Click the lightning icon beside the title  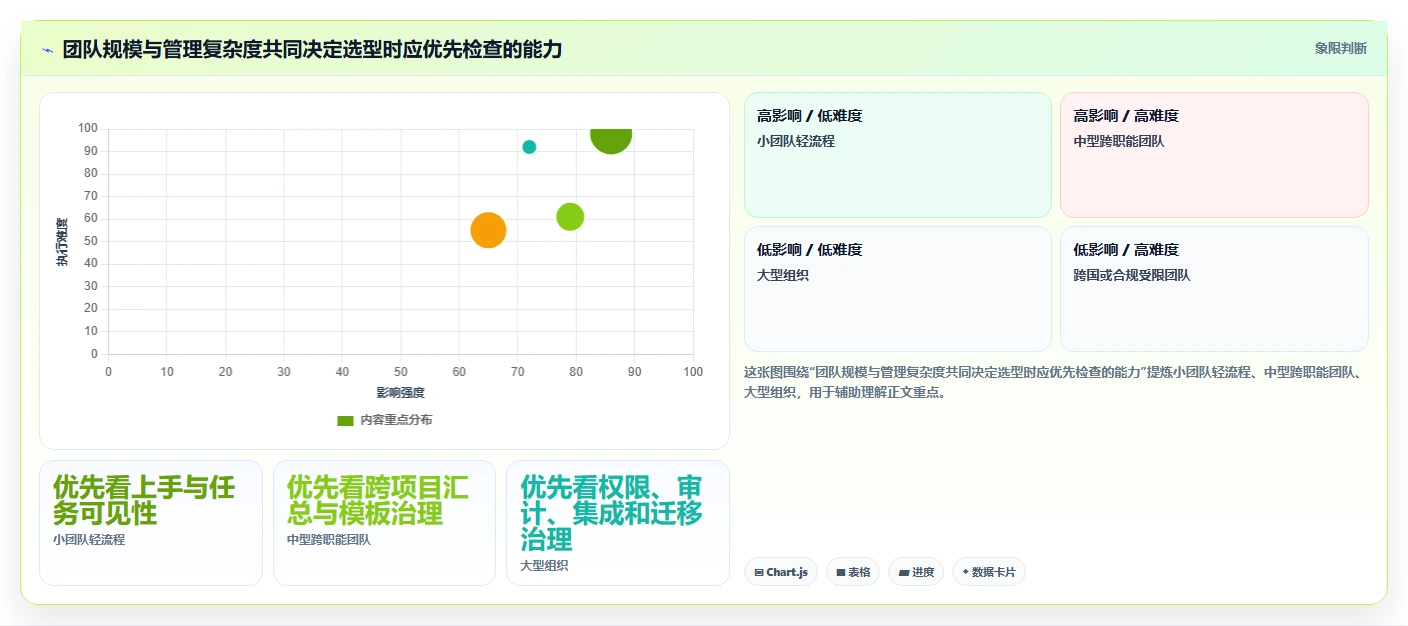tap(47, 50)
